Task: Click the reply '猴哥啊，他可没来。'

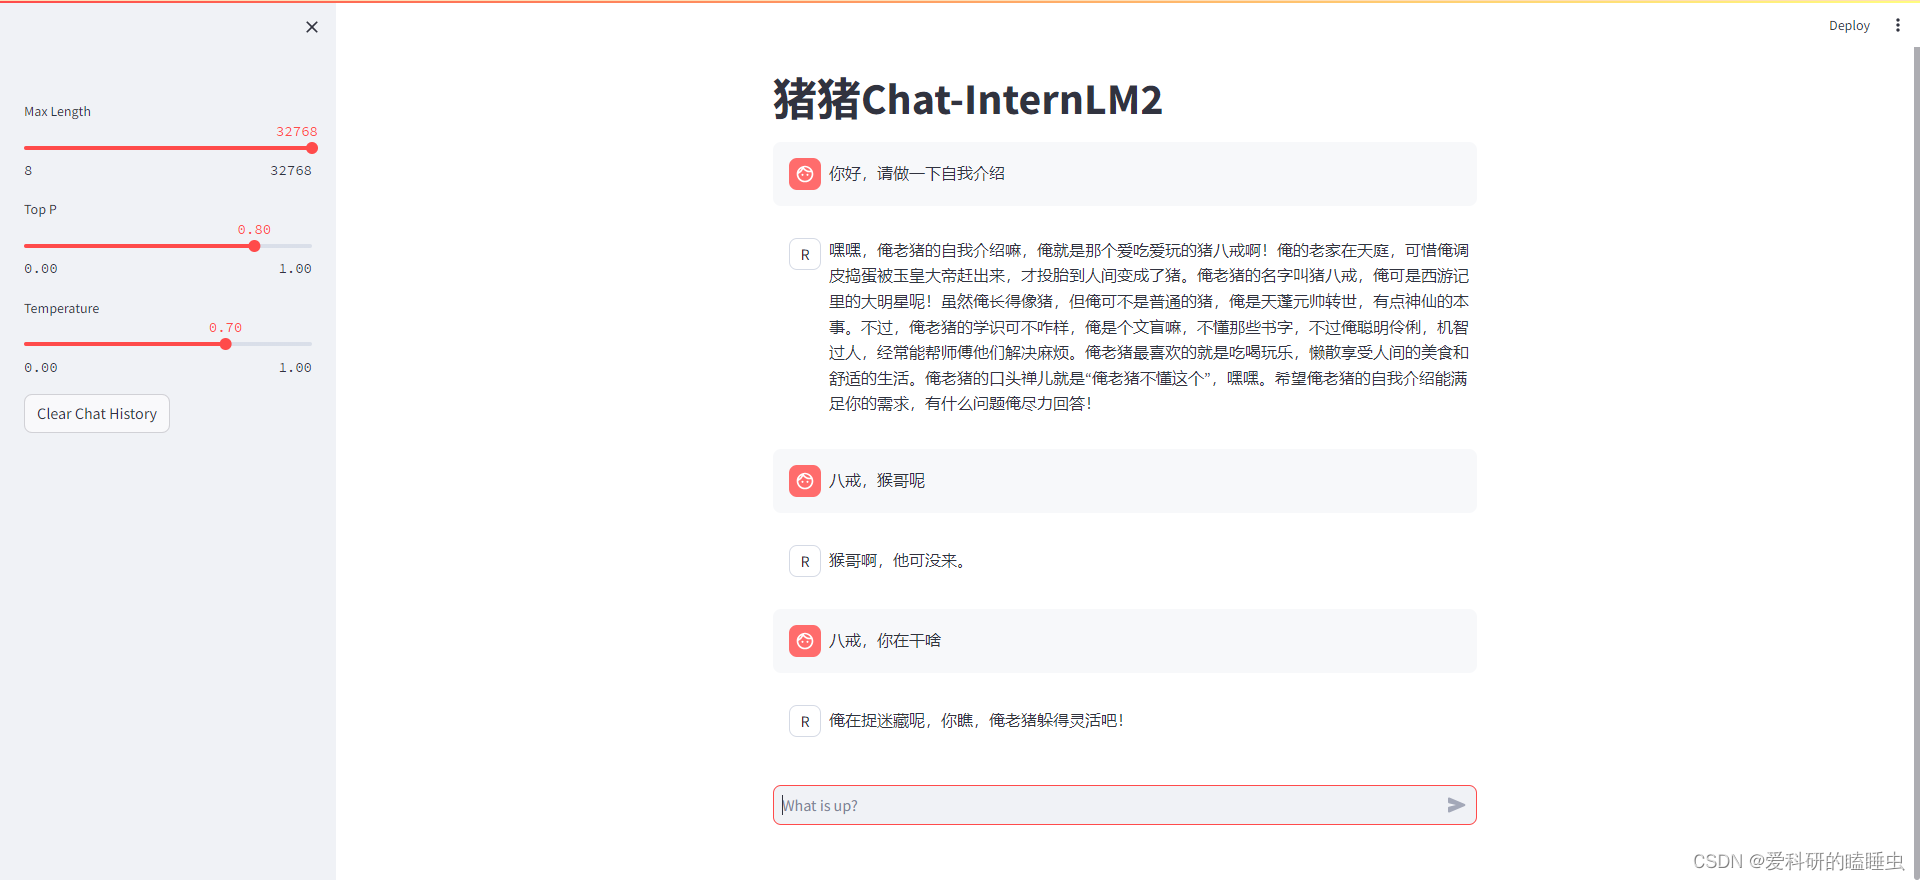Action: pos(899,561)
